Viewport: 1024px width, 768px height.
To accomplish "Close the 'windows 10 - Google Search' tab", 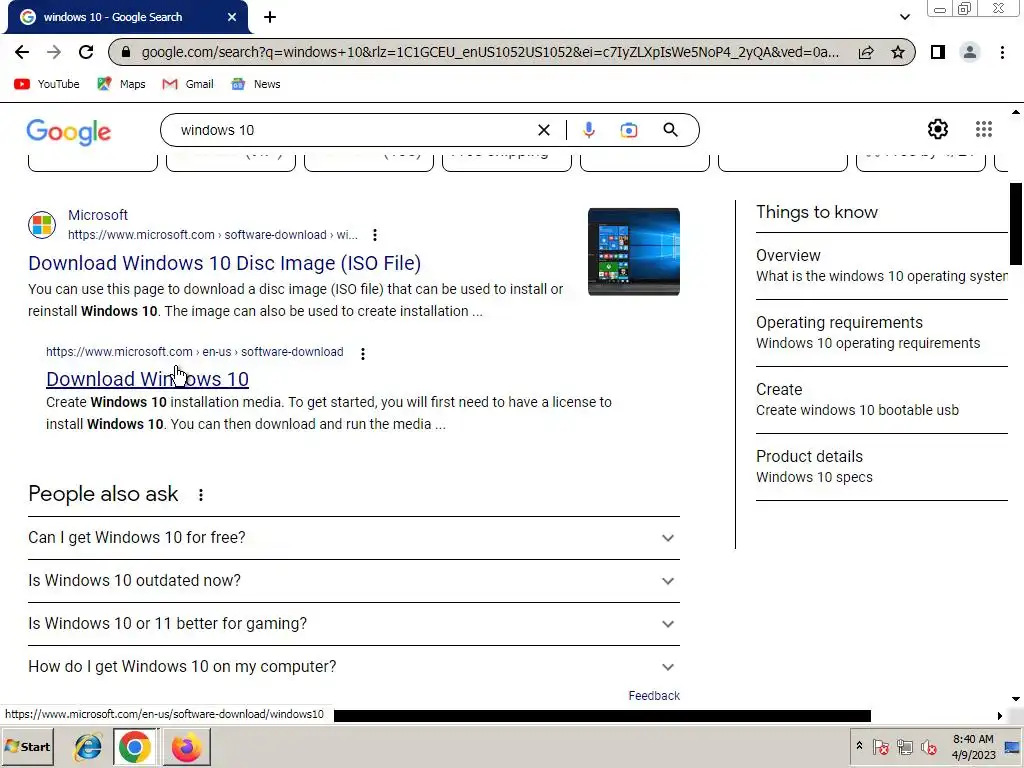I will [232, 17].
